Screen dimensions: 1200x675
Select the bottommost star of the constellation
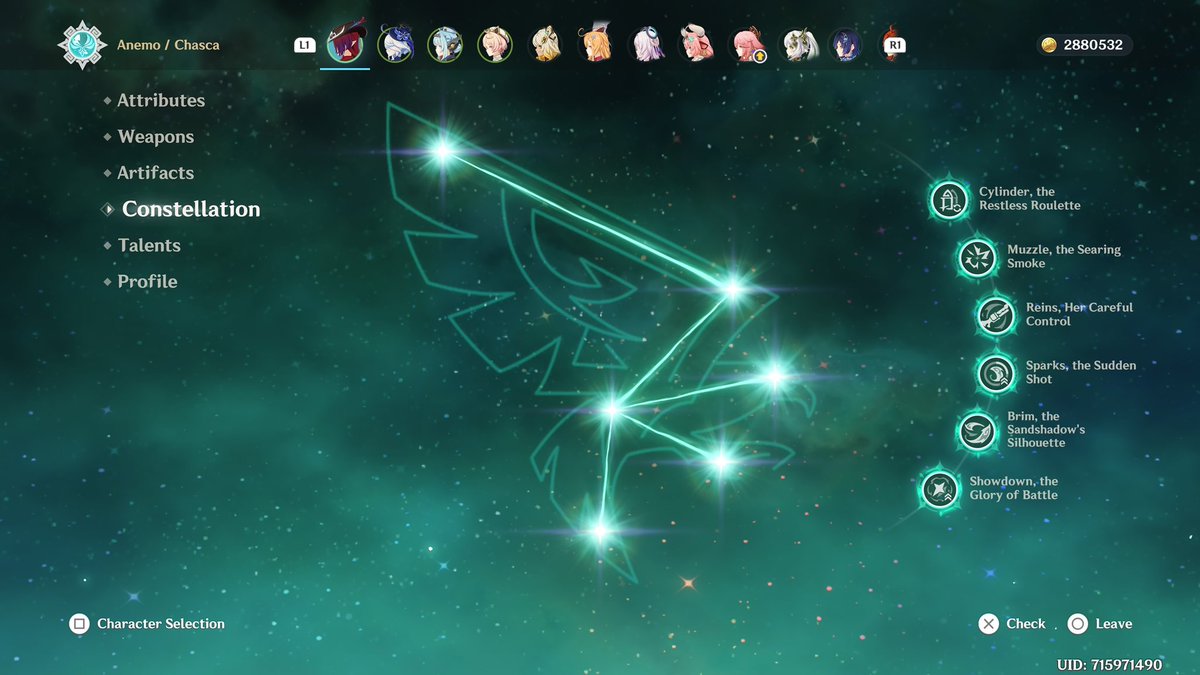tap(599, 531)
